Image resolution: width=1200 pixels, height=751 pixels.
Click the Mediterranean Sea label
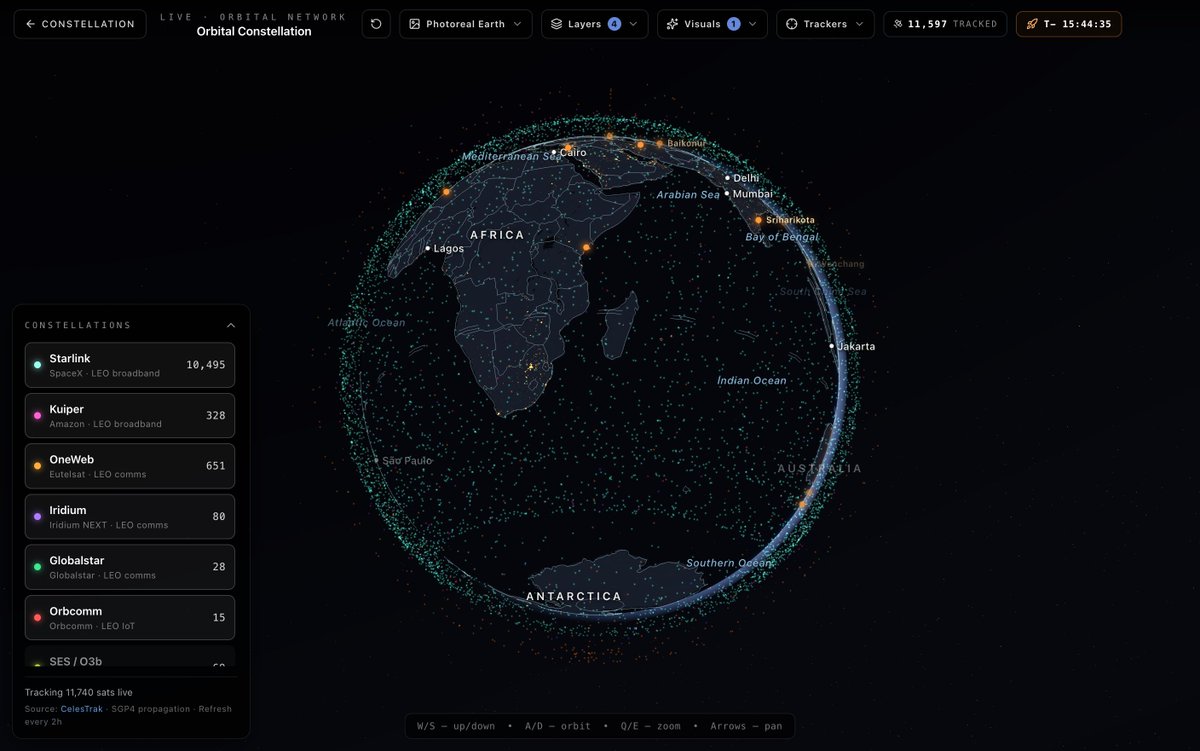point(511,157)
